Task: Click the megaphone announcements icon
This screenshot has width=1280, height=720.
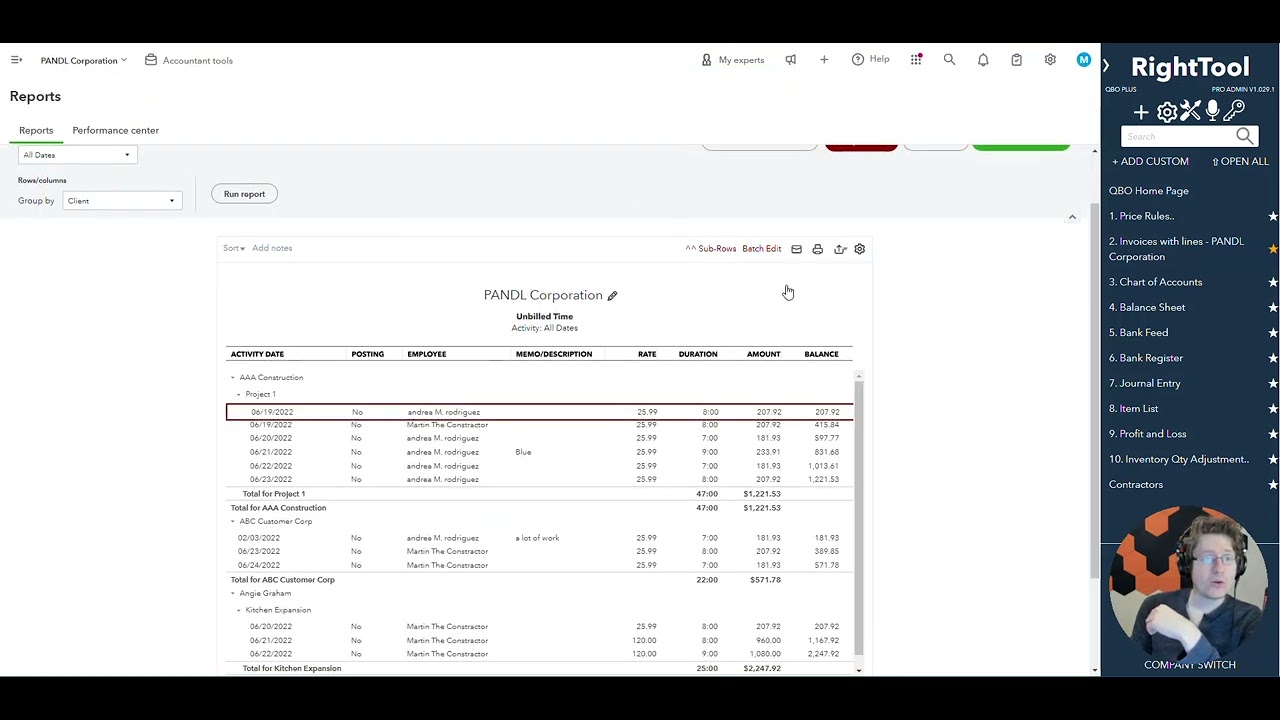Action: [x=791, y=60]
